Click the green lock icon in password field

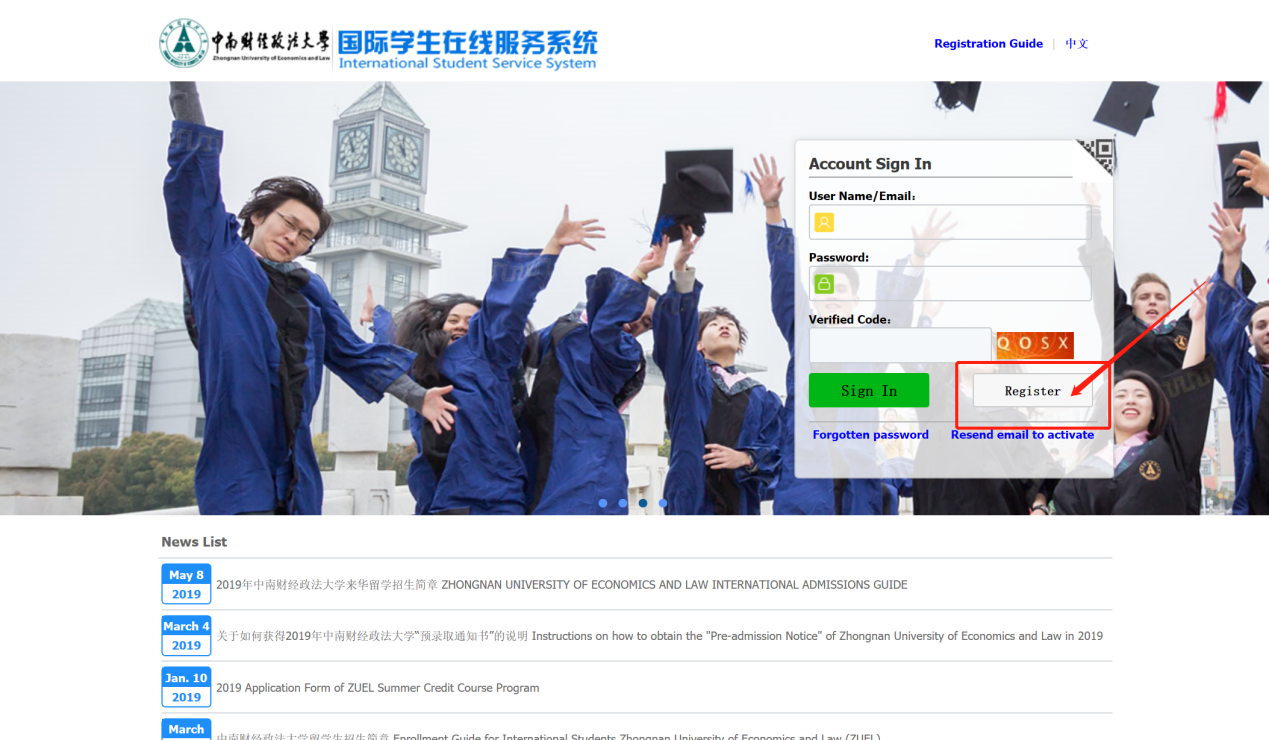pos(824,284)
